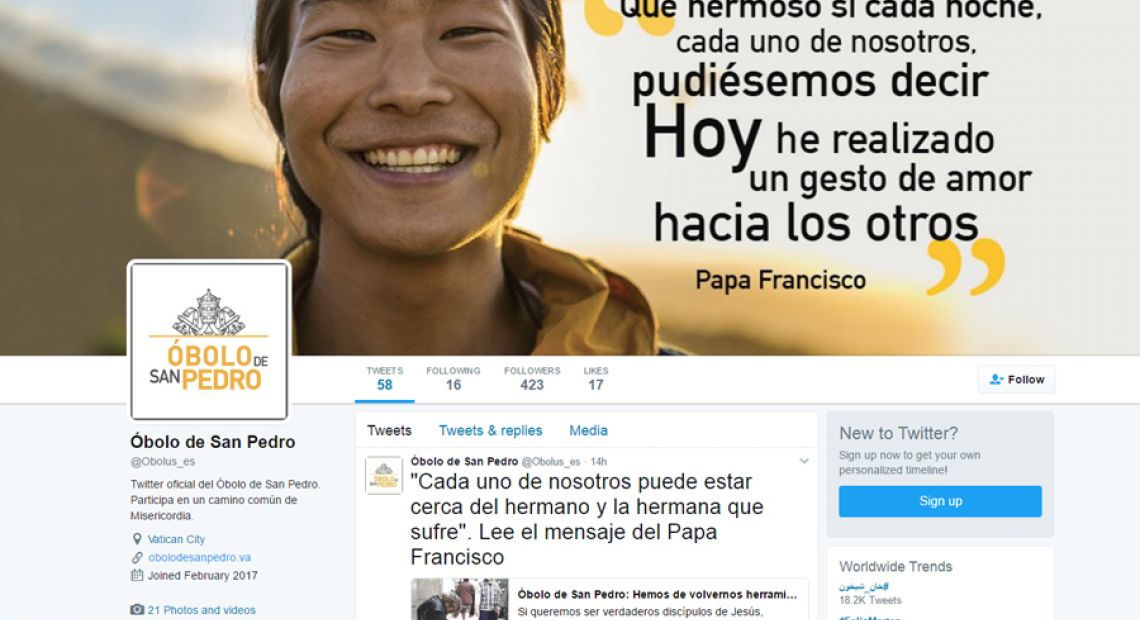Switch to the Tweets & replies tab

click(490, 430)
